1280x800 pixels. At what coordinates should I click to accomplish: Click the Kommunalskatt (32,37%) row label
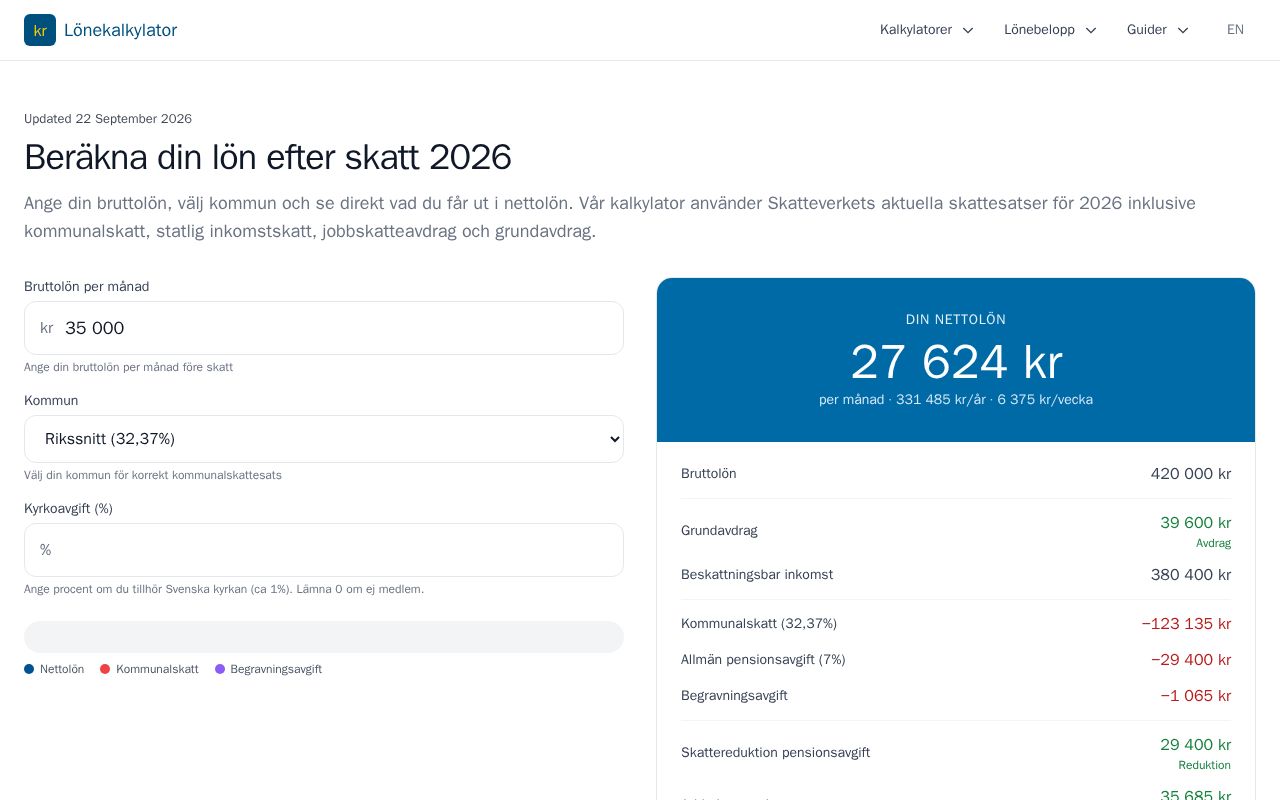(x=759, y=624)
